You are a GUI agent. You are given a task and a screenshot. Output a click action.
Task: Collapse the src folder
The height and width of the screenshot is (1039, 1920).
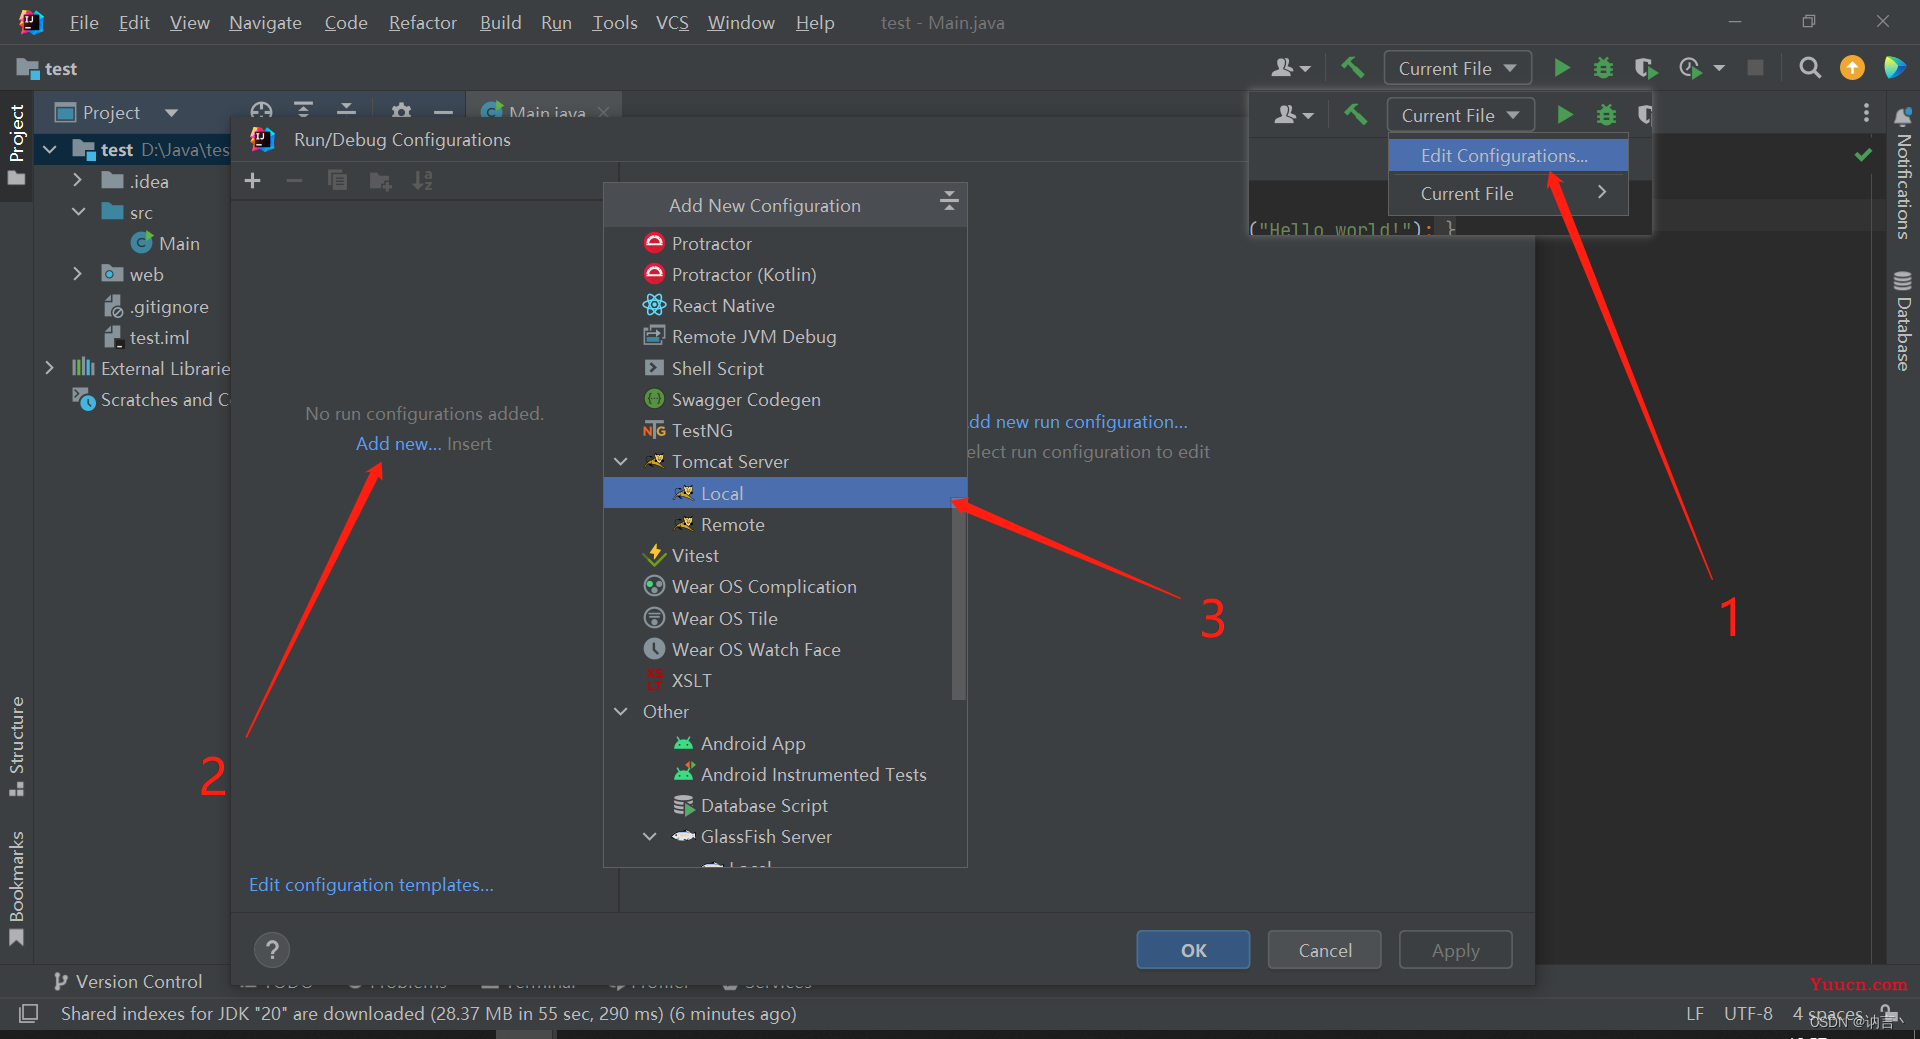(x=78, y=212)
